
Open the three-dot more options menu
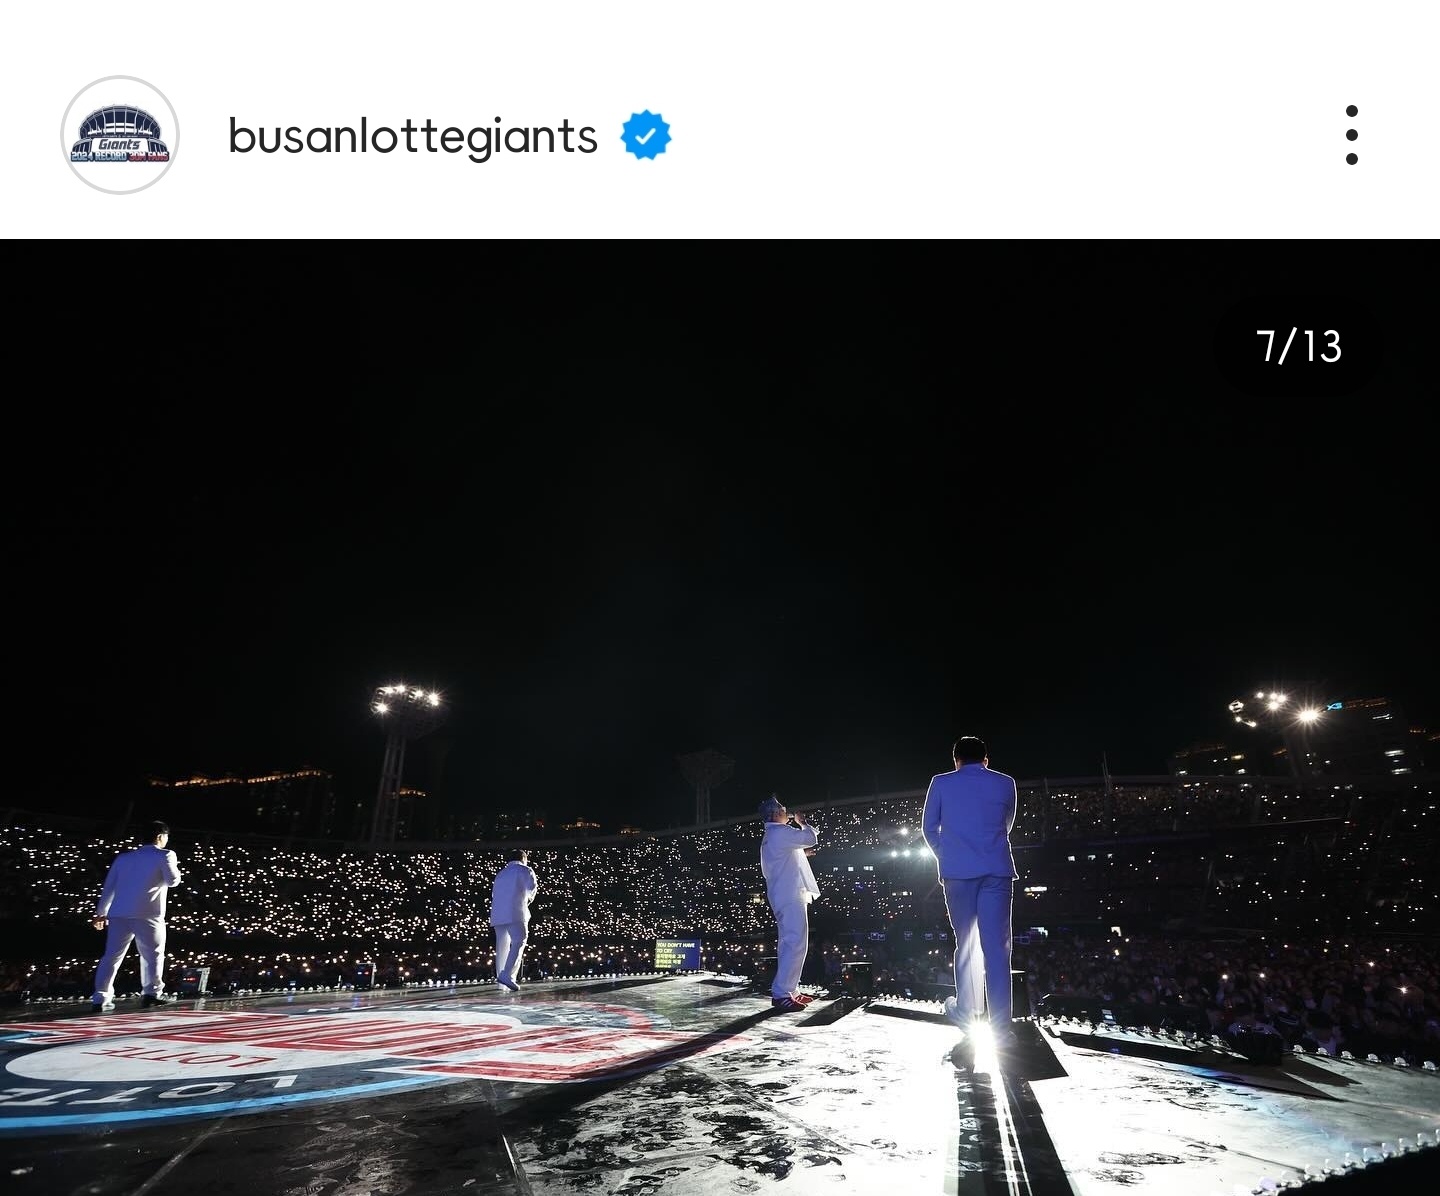(x=1352, y=135)
